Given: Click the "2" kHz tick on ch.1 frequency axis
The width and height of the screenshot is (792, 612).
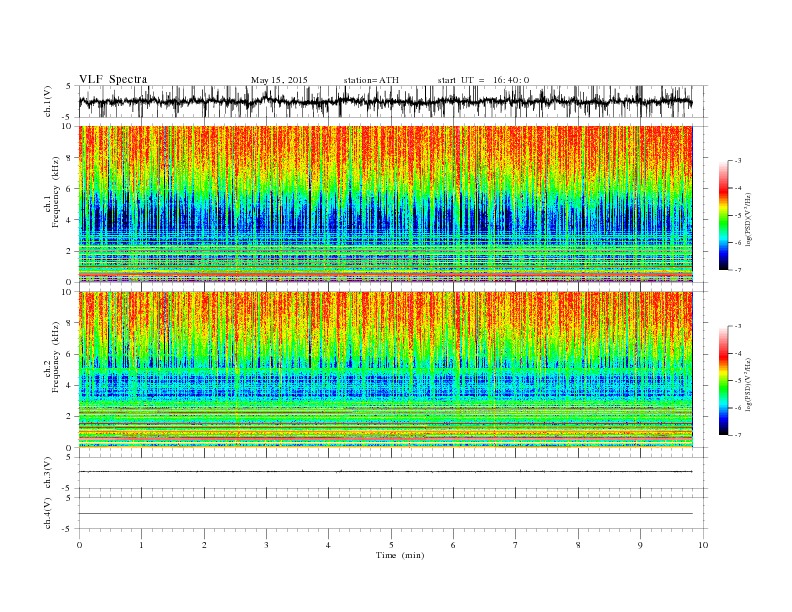Looking at the screenshot, I should click(x=70, y=251).
